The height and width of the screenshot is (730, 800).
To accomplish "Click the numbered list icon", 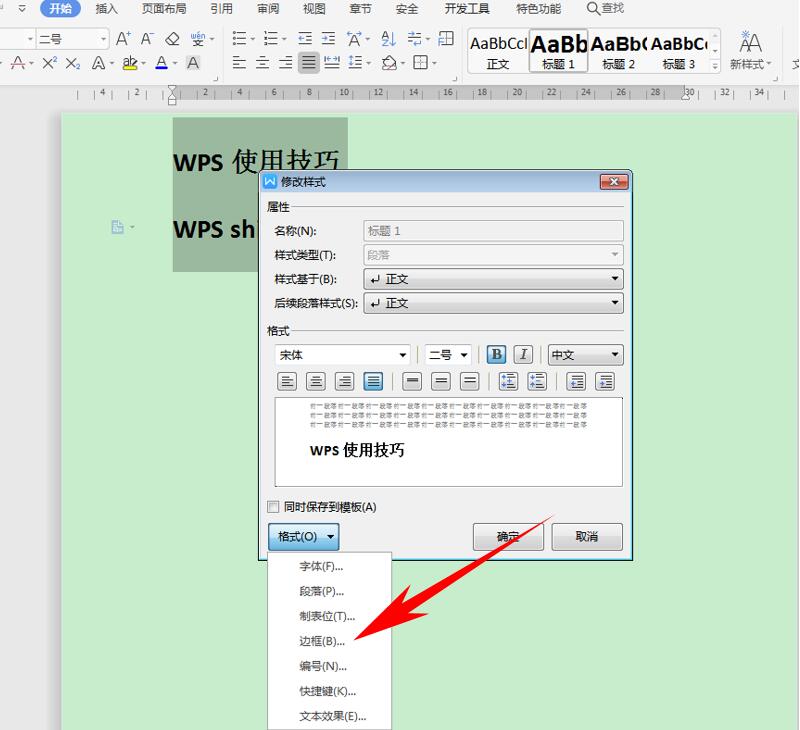I will 270,38.
